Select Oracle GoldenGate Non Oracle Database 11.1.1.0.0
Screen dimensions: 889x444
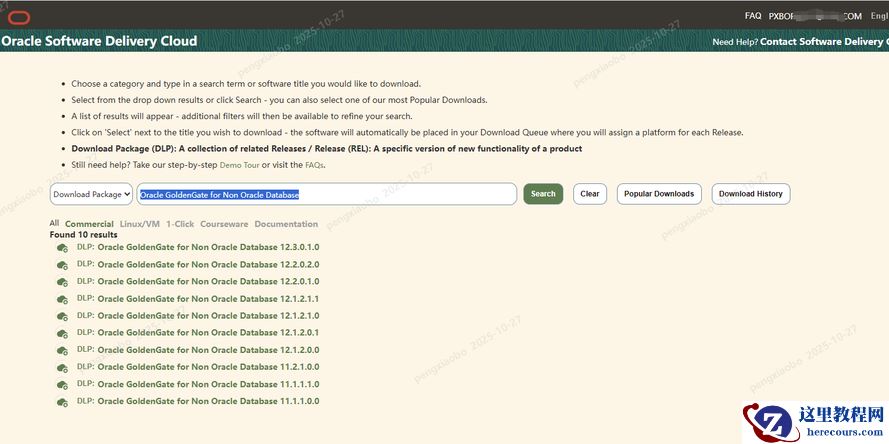click(x=208, y=401)
